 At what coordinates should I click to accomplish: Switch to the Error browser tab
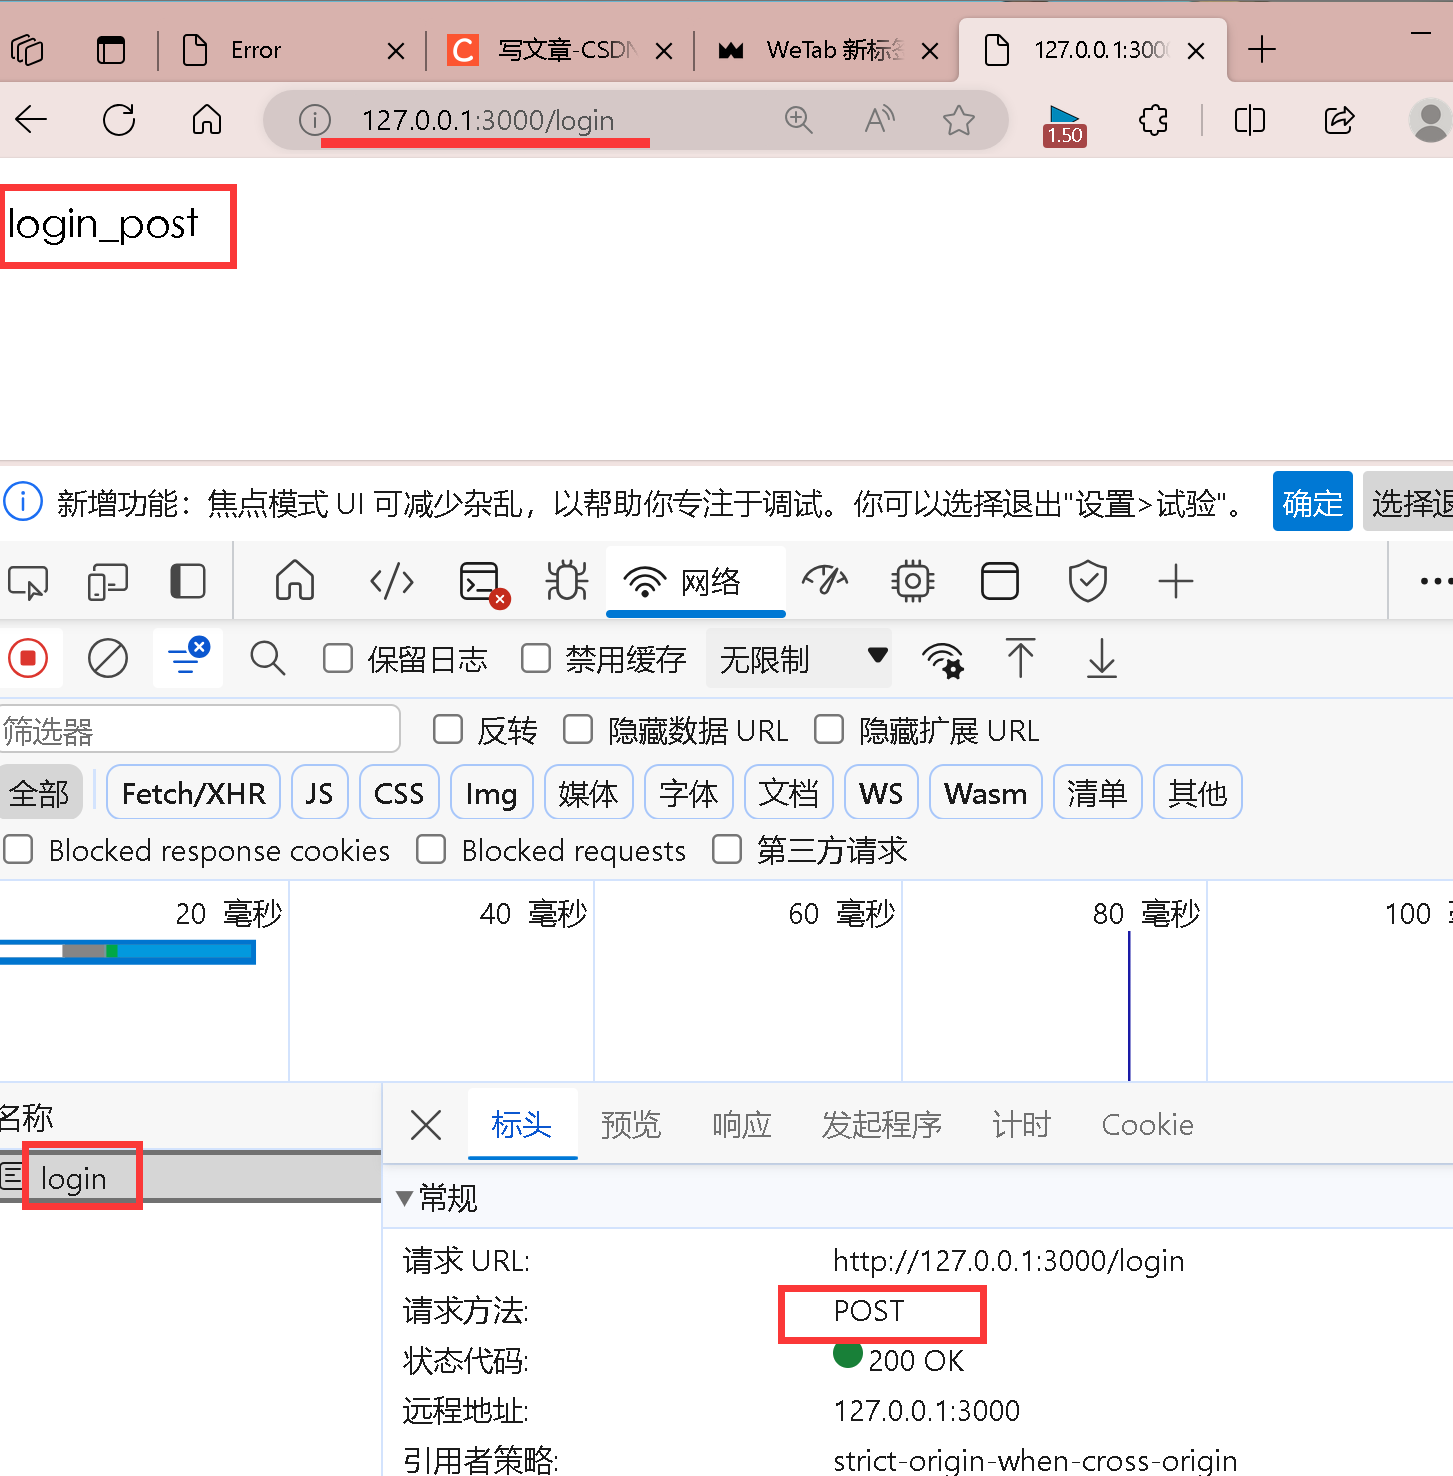click(290, 49)
